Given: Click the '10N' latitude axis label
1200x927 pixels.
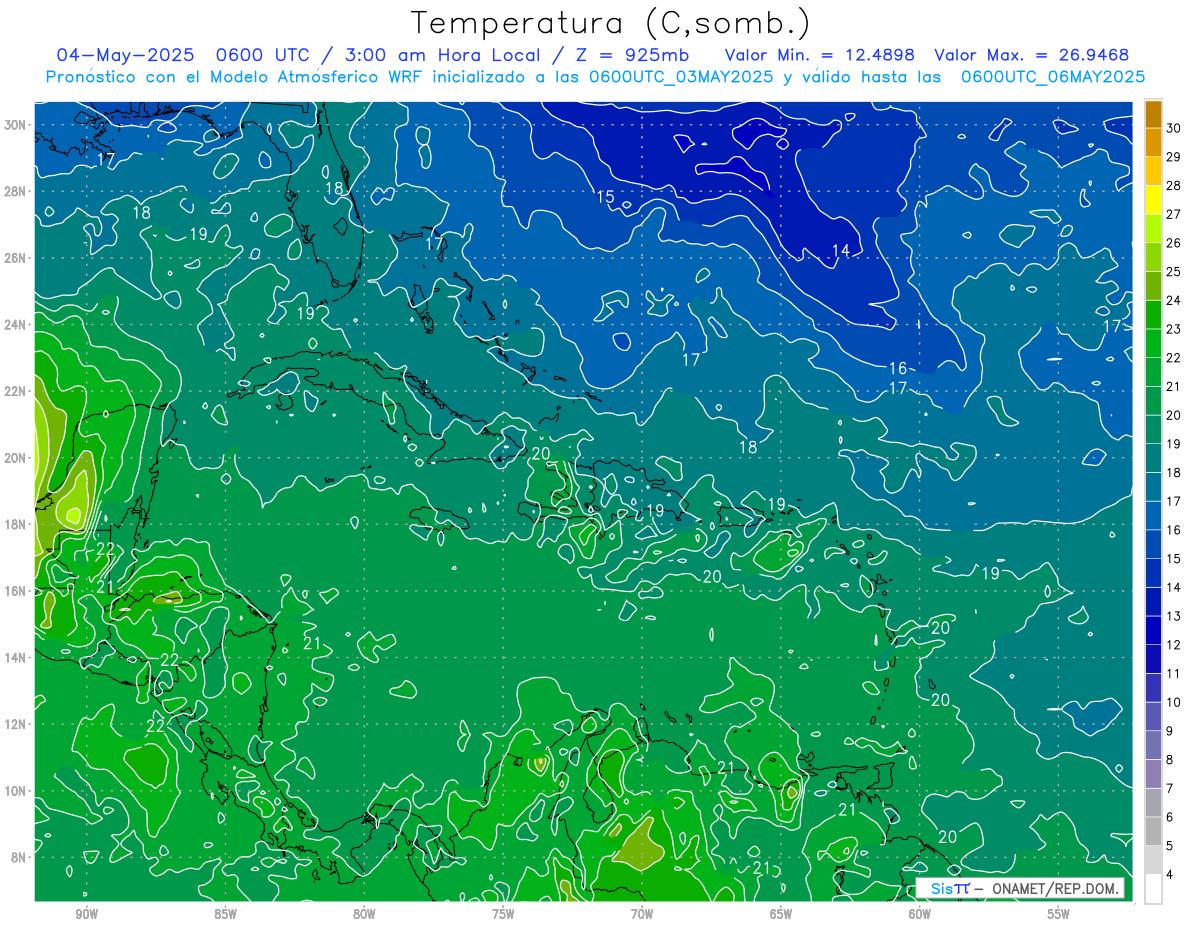Looking at the screenshot, I should click(17, 791).
